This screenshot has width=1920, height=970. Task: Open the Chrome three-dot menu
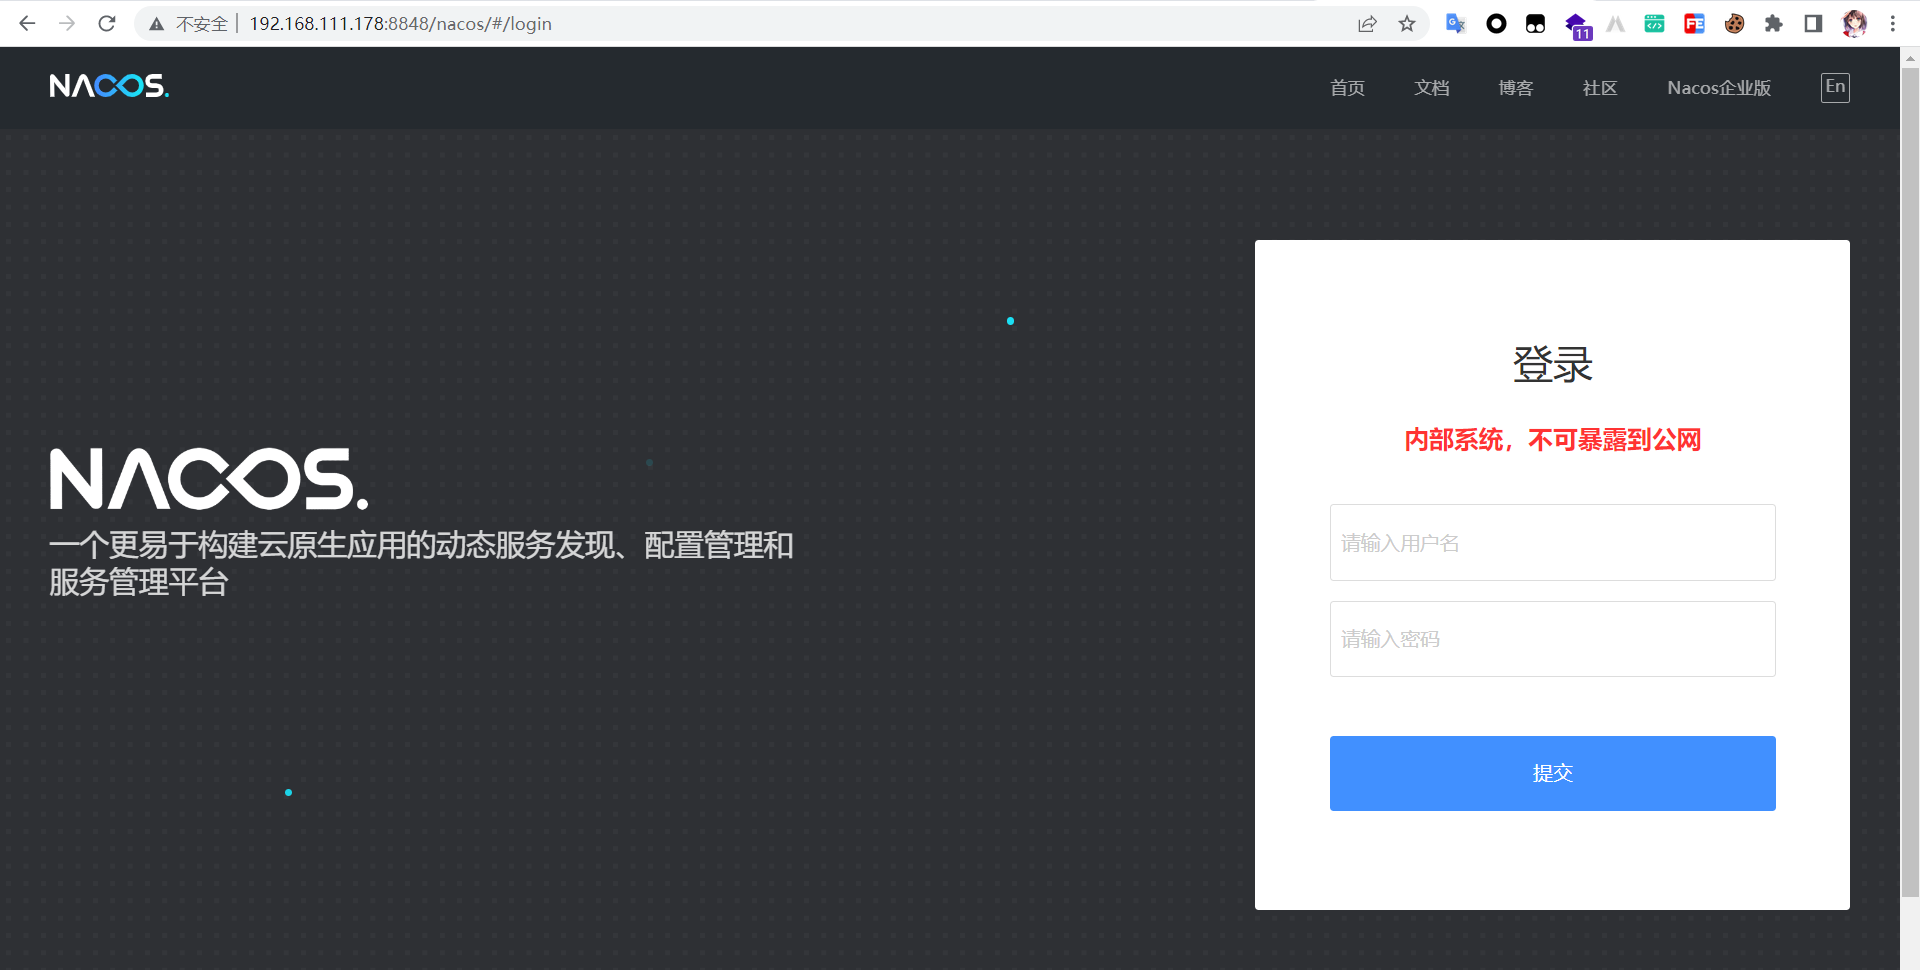[x=1892, y=24]
